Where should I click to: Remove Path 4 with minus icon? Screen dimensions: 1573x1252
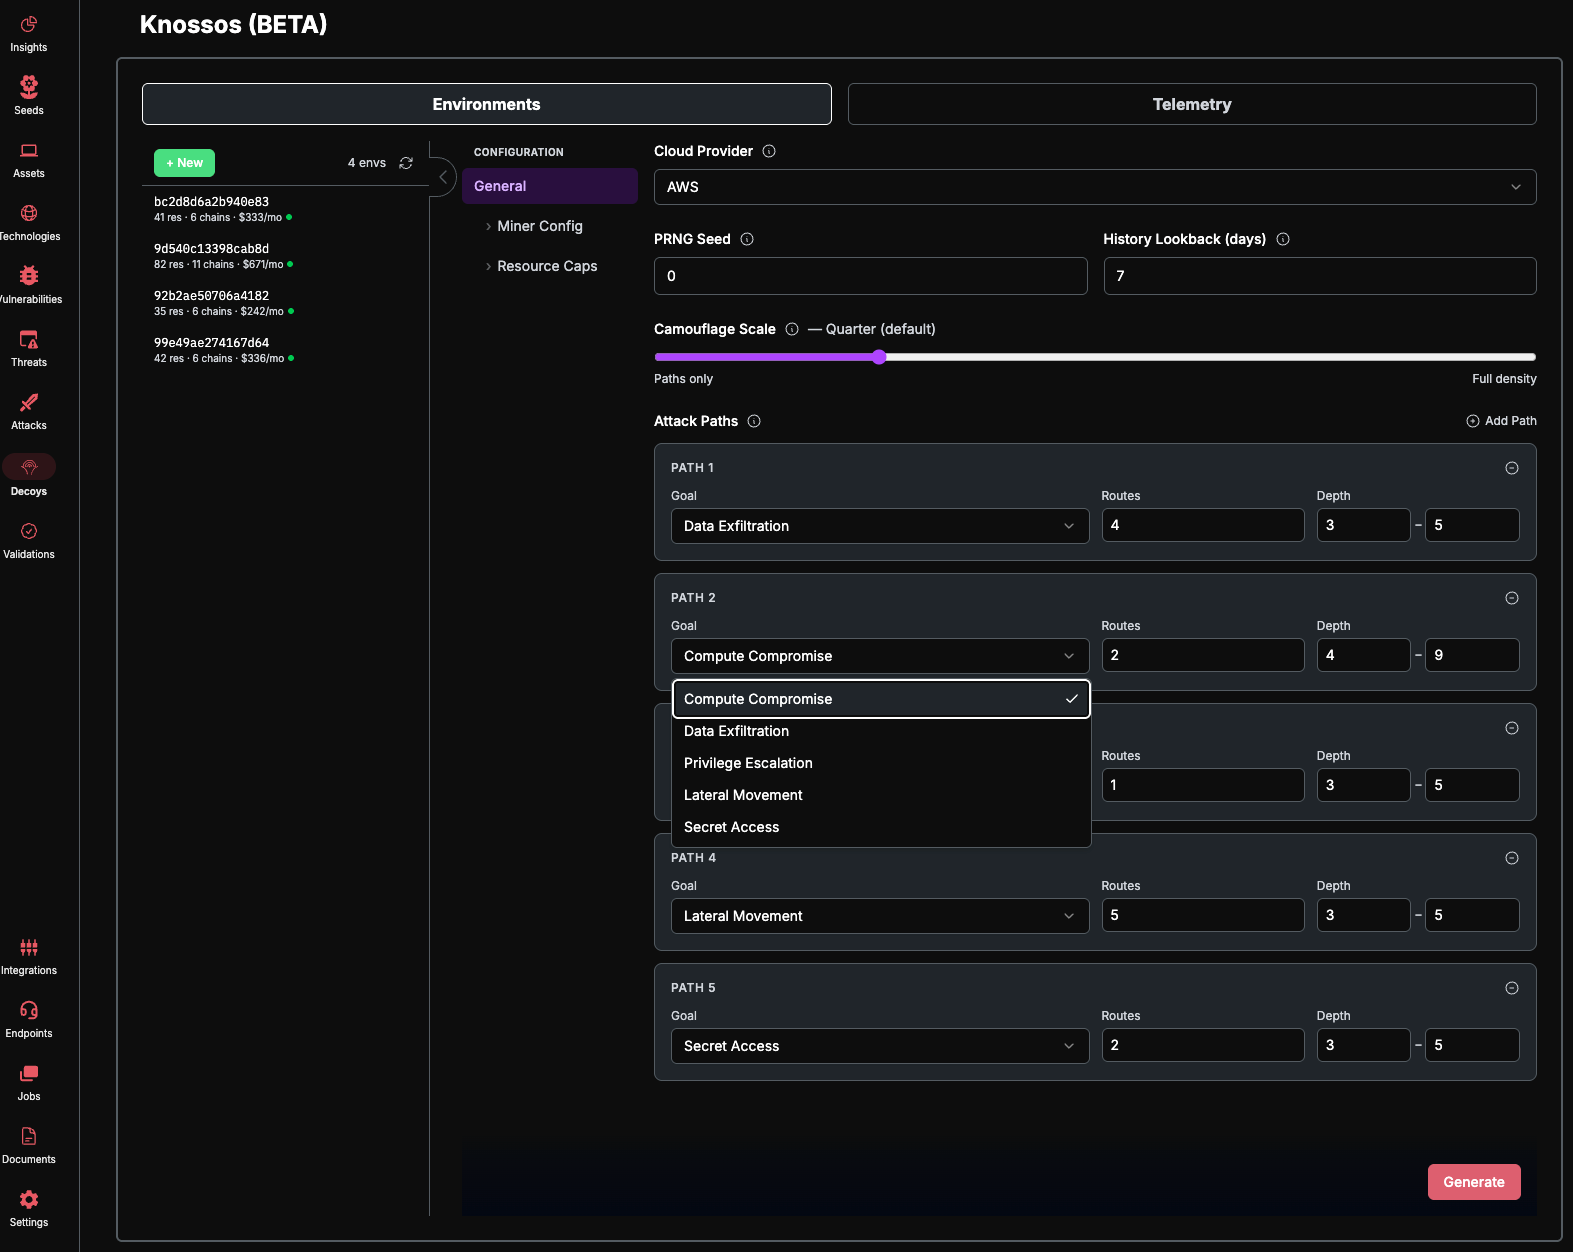1512,858
